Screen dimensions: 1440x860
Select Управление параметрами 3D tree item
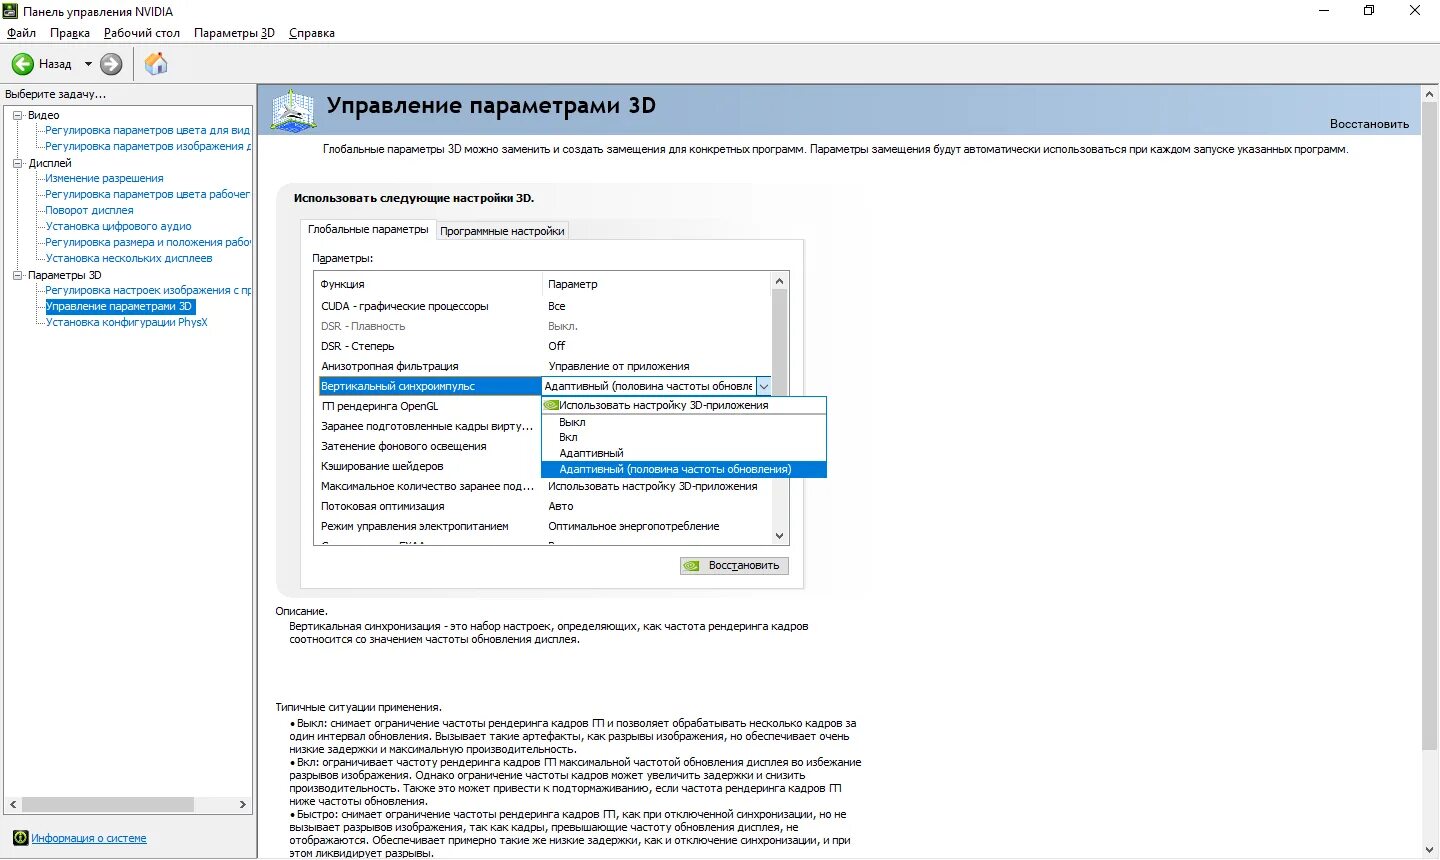[119, 306]
